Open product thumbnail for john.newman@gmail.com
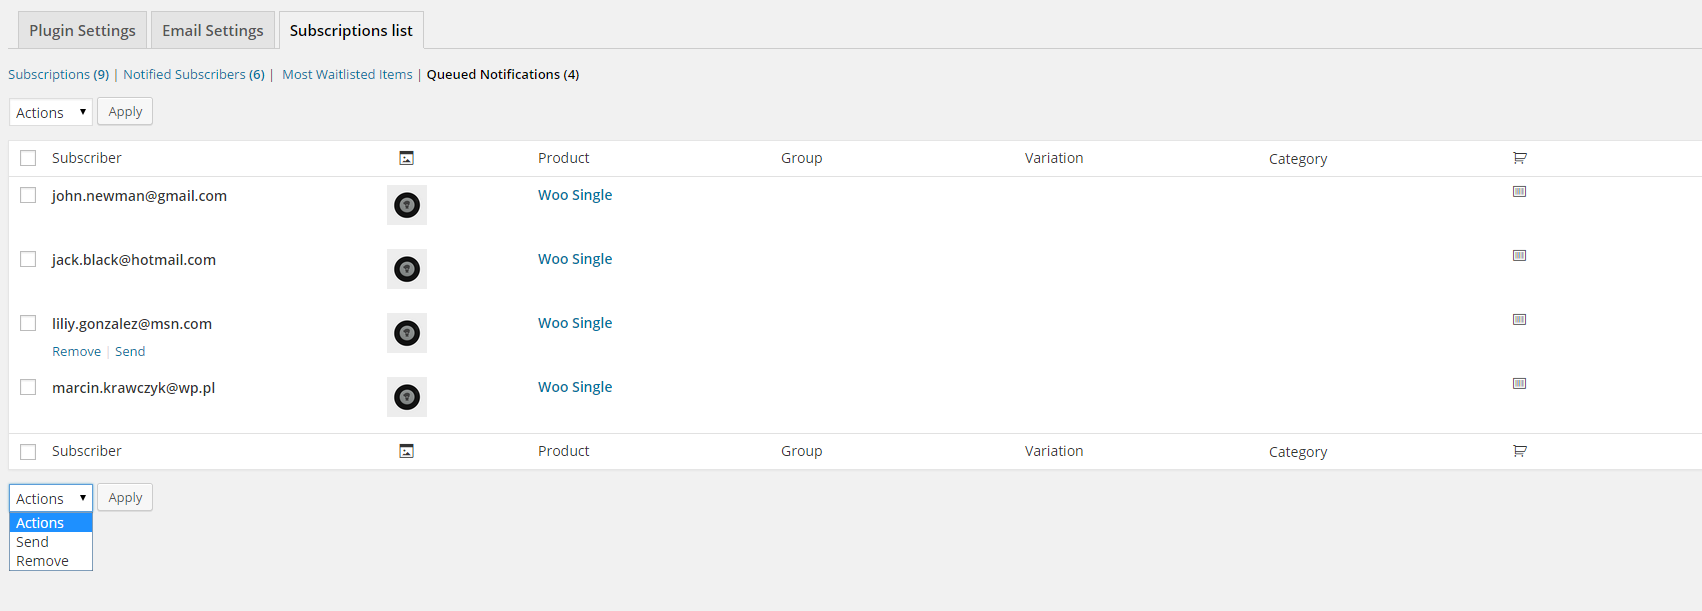Screen dimensions: 1702x611 point(407,205)
